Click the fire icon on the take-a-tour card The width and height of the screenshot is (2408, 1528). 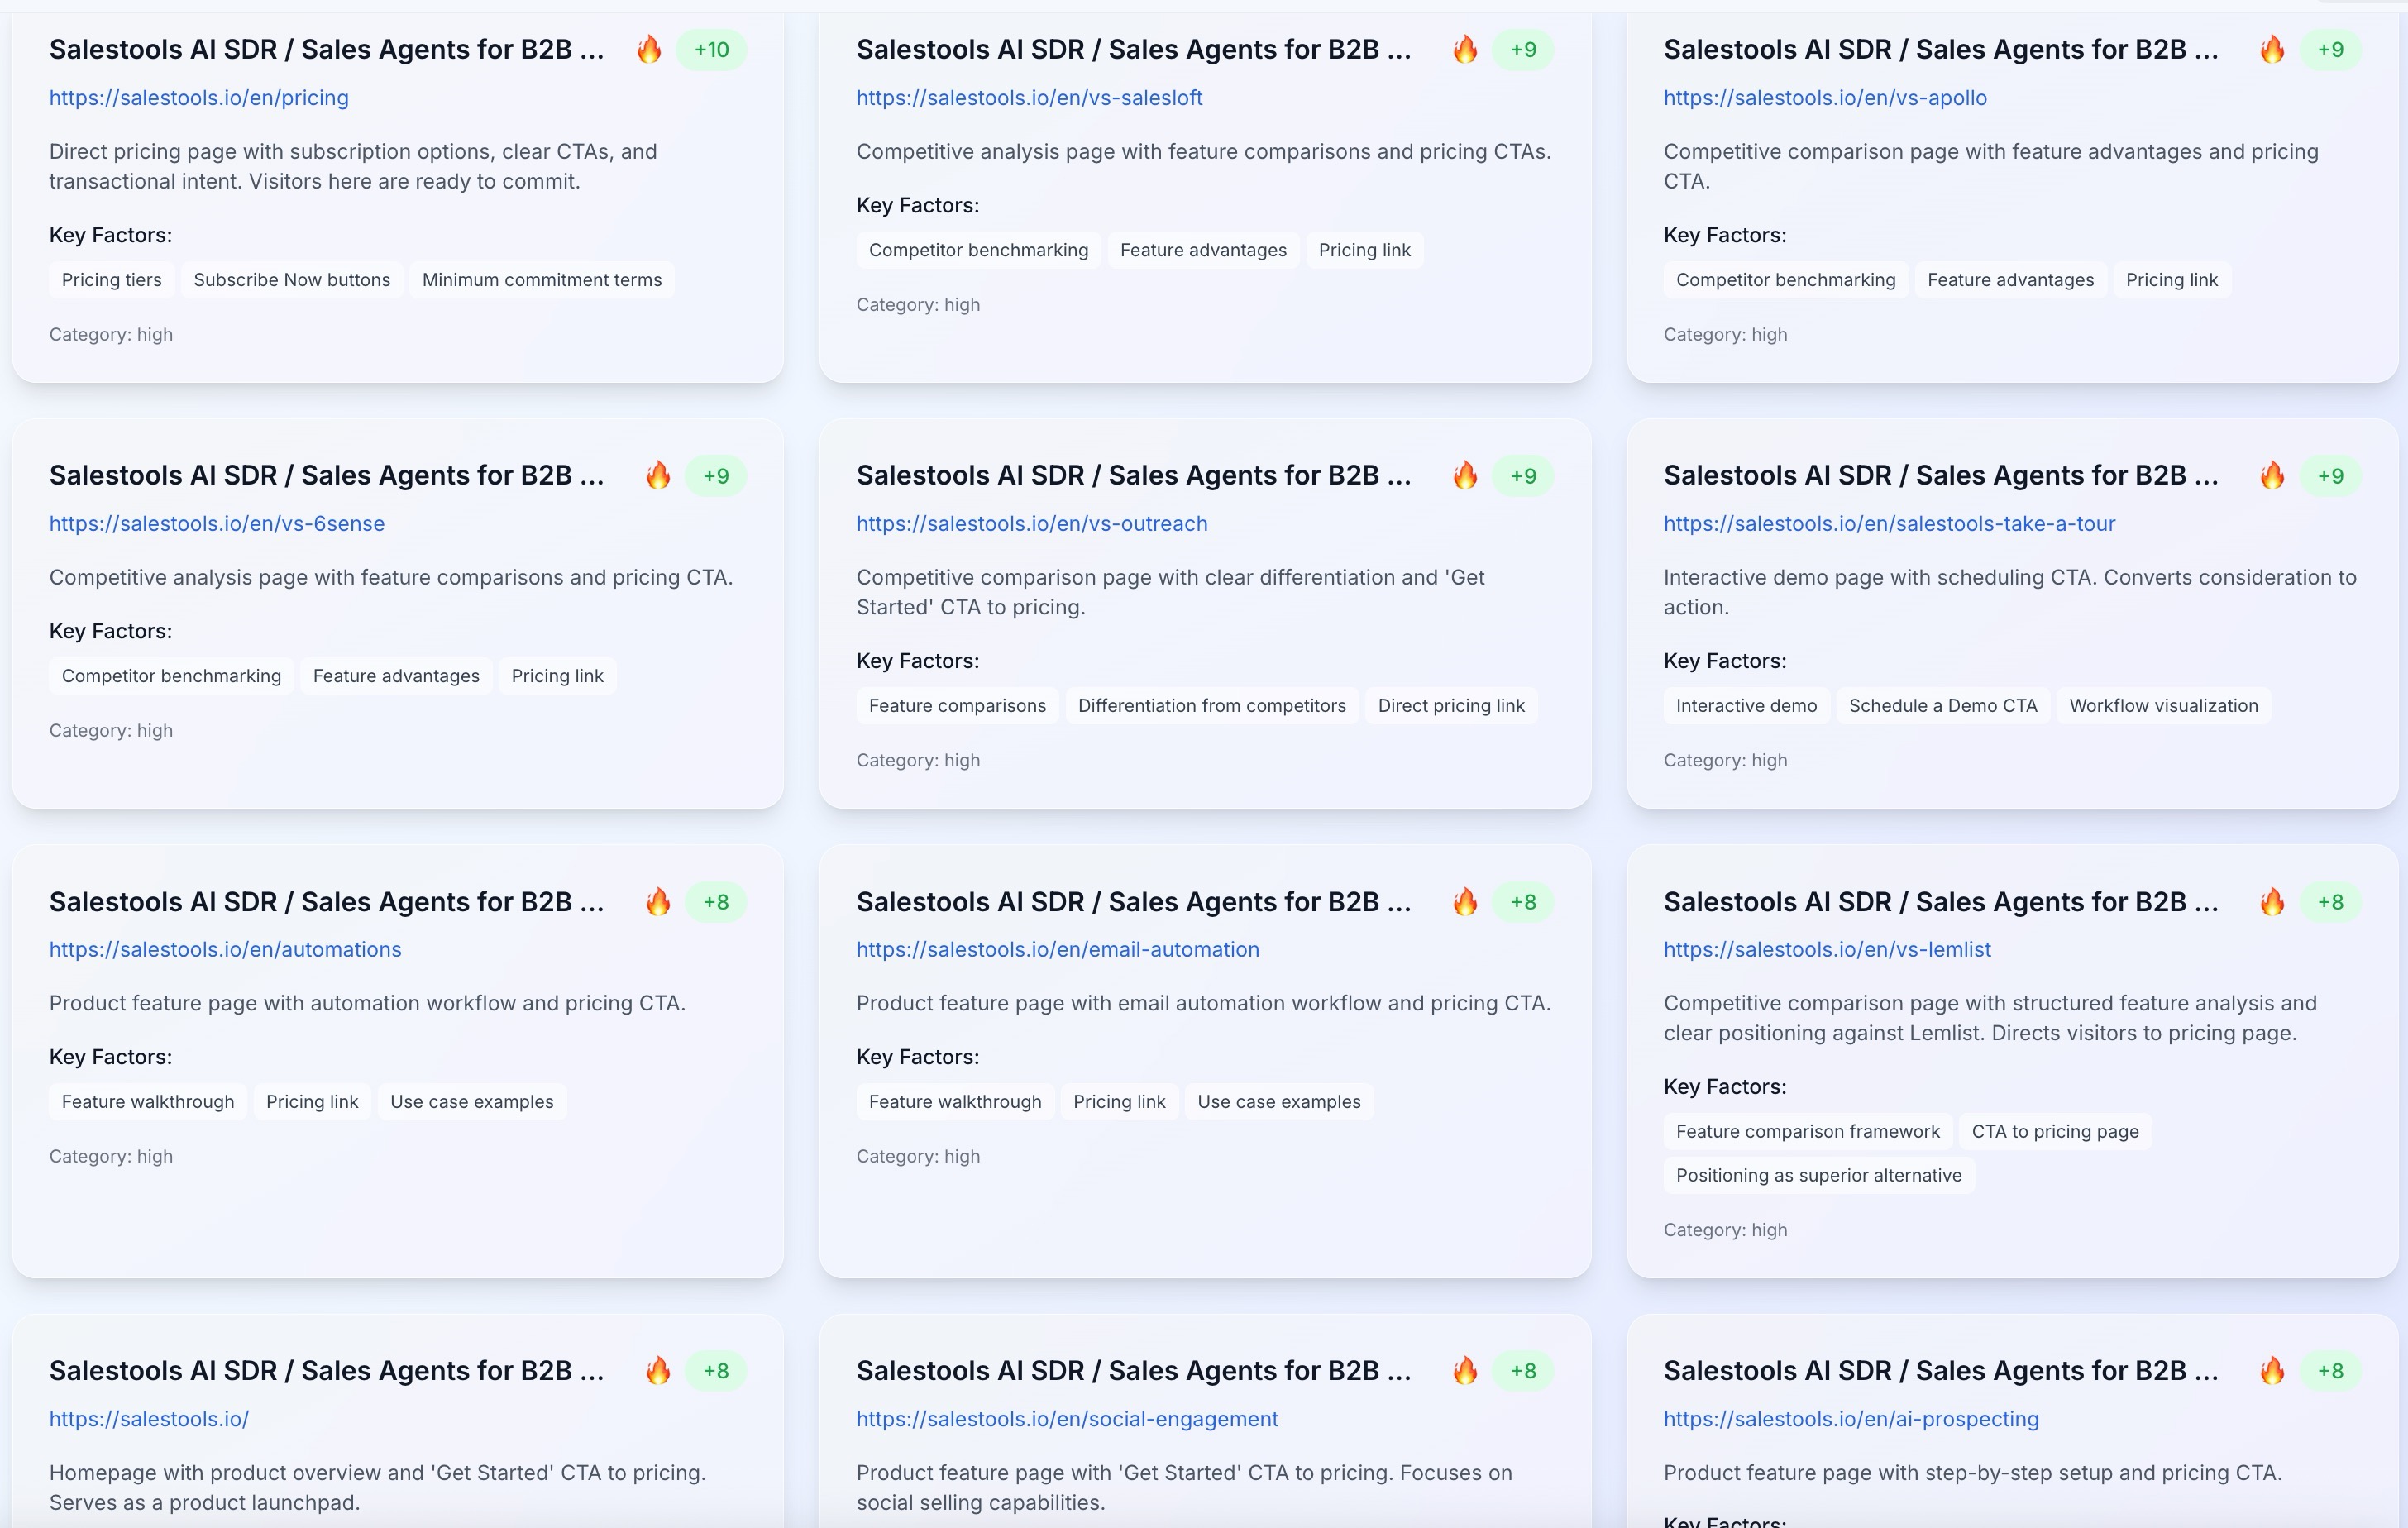click(x=2272, y=475)
